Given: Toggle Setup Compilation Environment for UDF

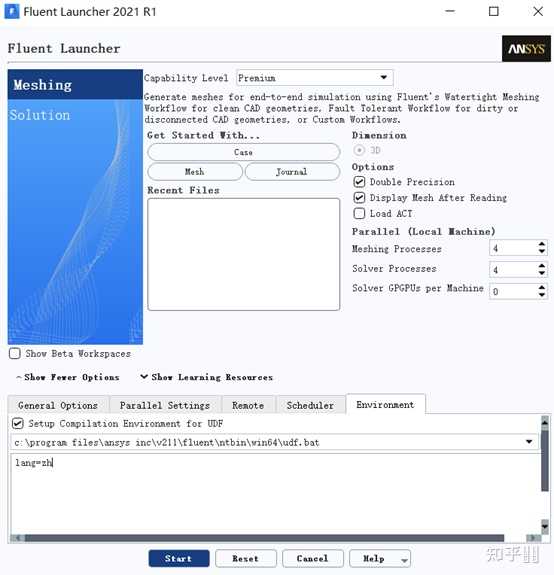Looking at the screenshot, I should (x=18, y=424).
